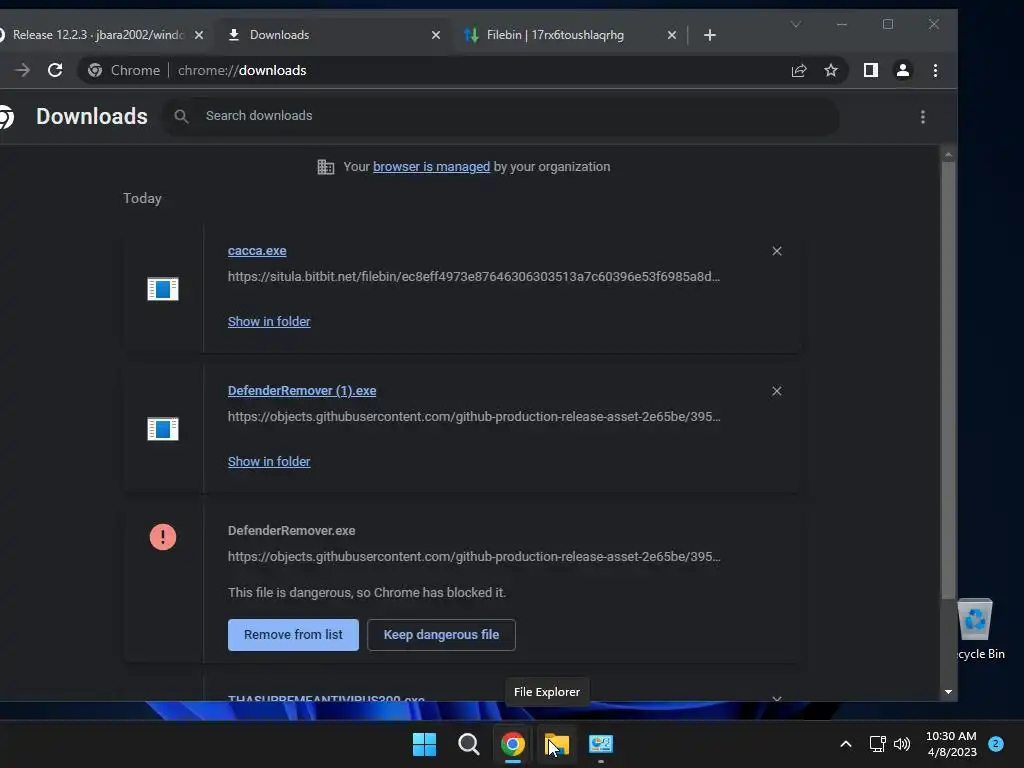Open the DefenderRemover (1).exe link
The image size is (1024, 768).
(302, 391)
